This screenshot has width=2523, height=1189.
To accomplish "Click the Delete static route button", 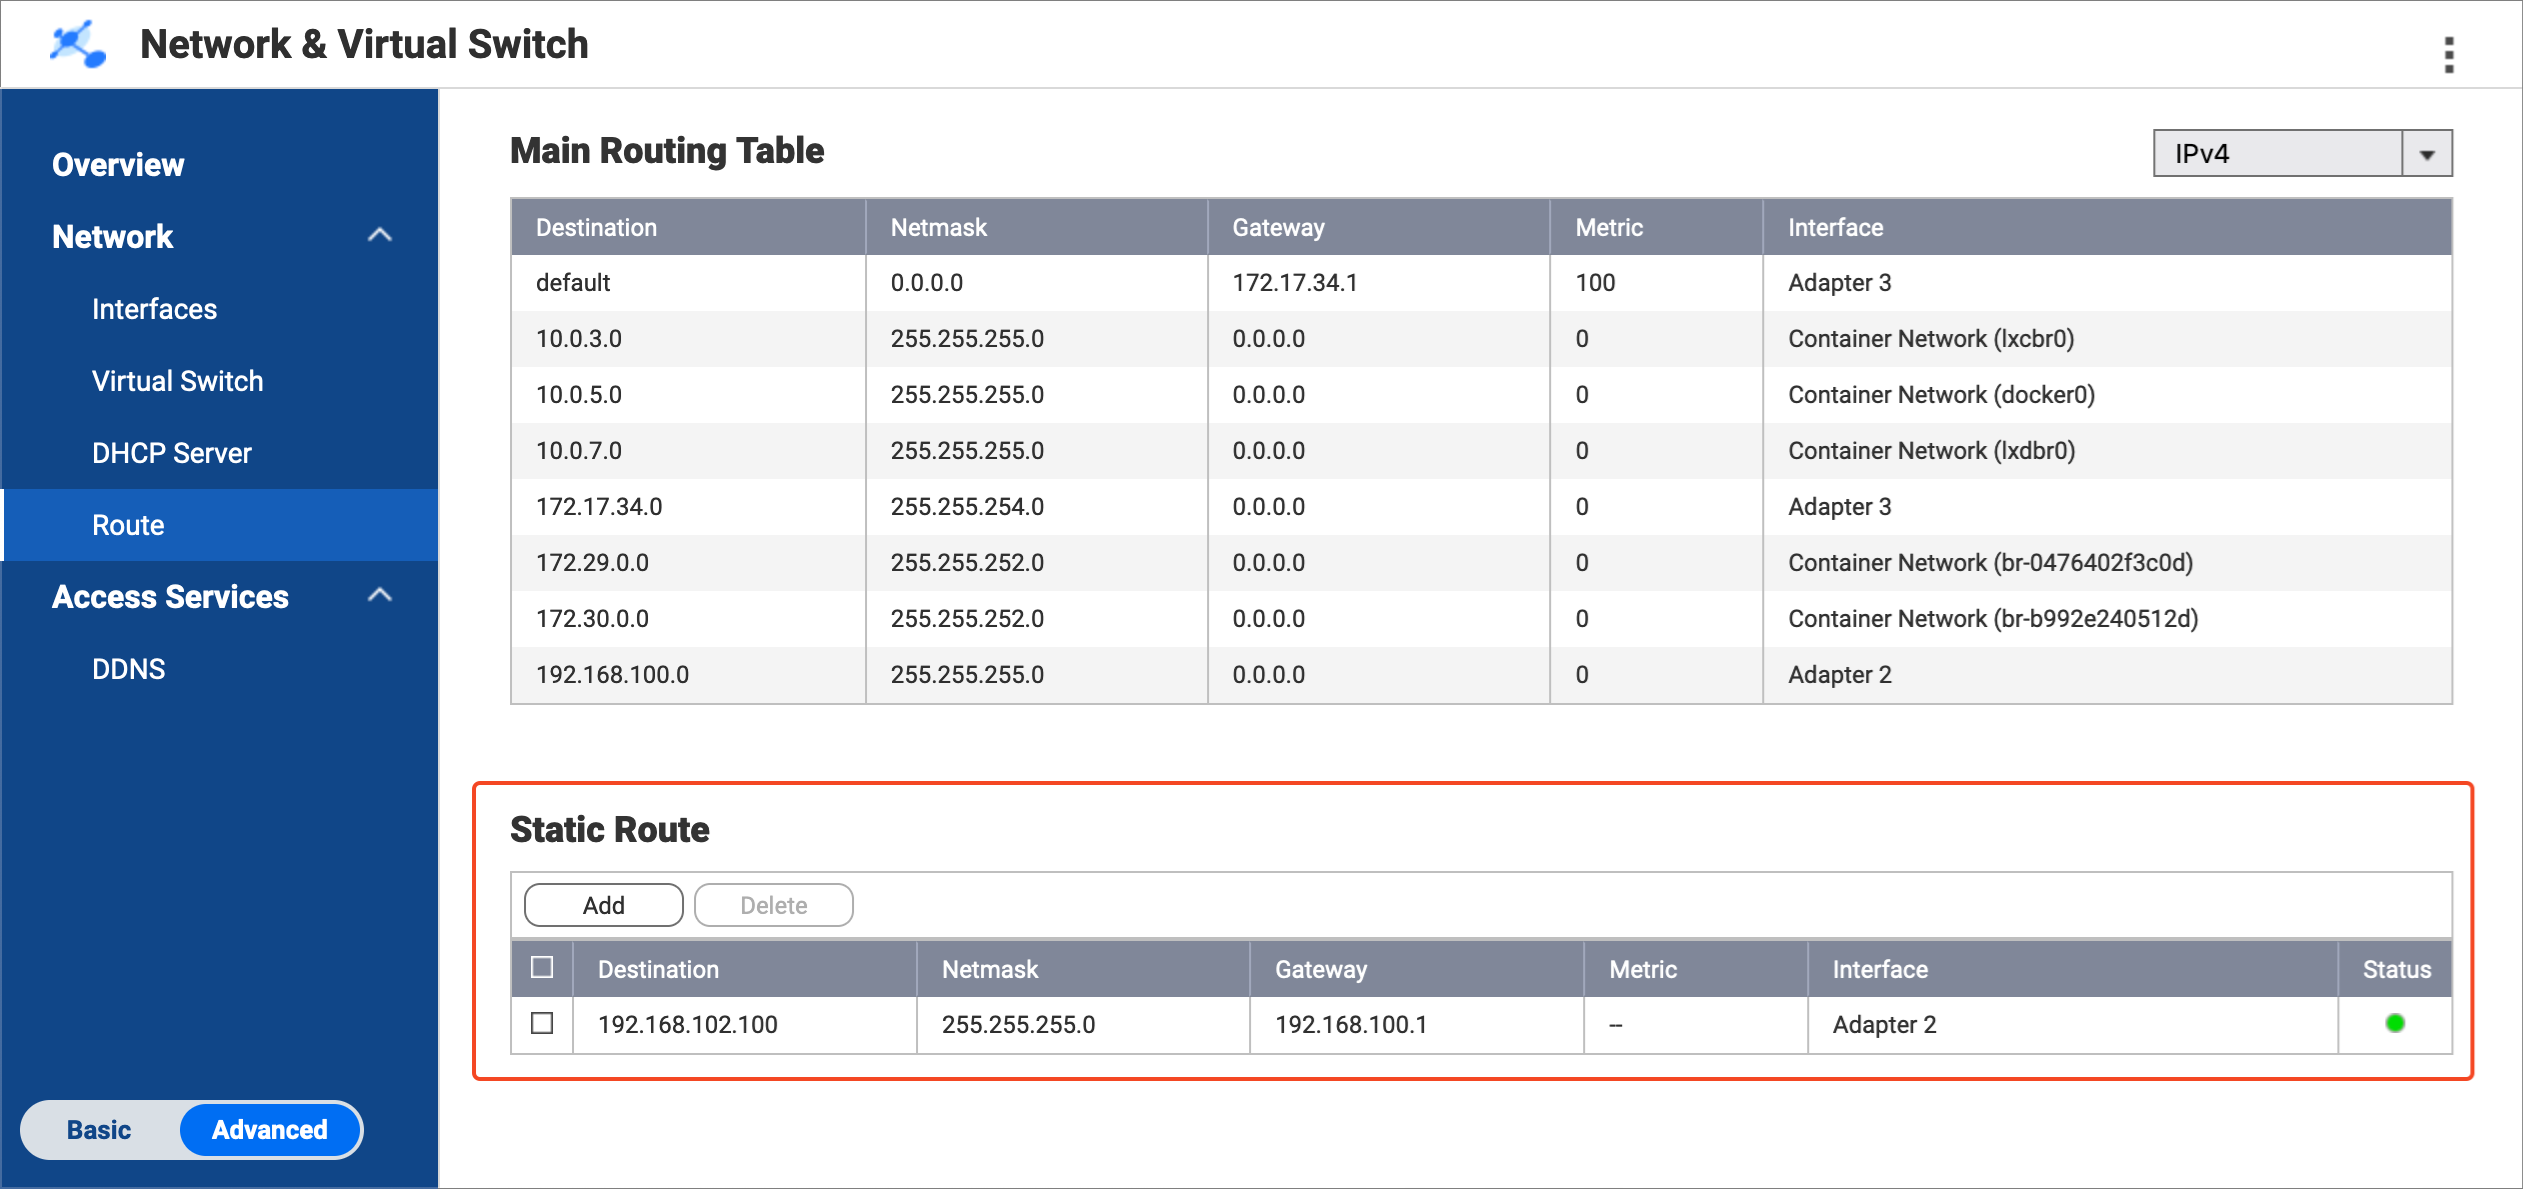I will pos(773,905).
